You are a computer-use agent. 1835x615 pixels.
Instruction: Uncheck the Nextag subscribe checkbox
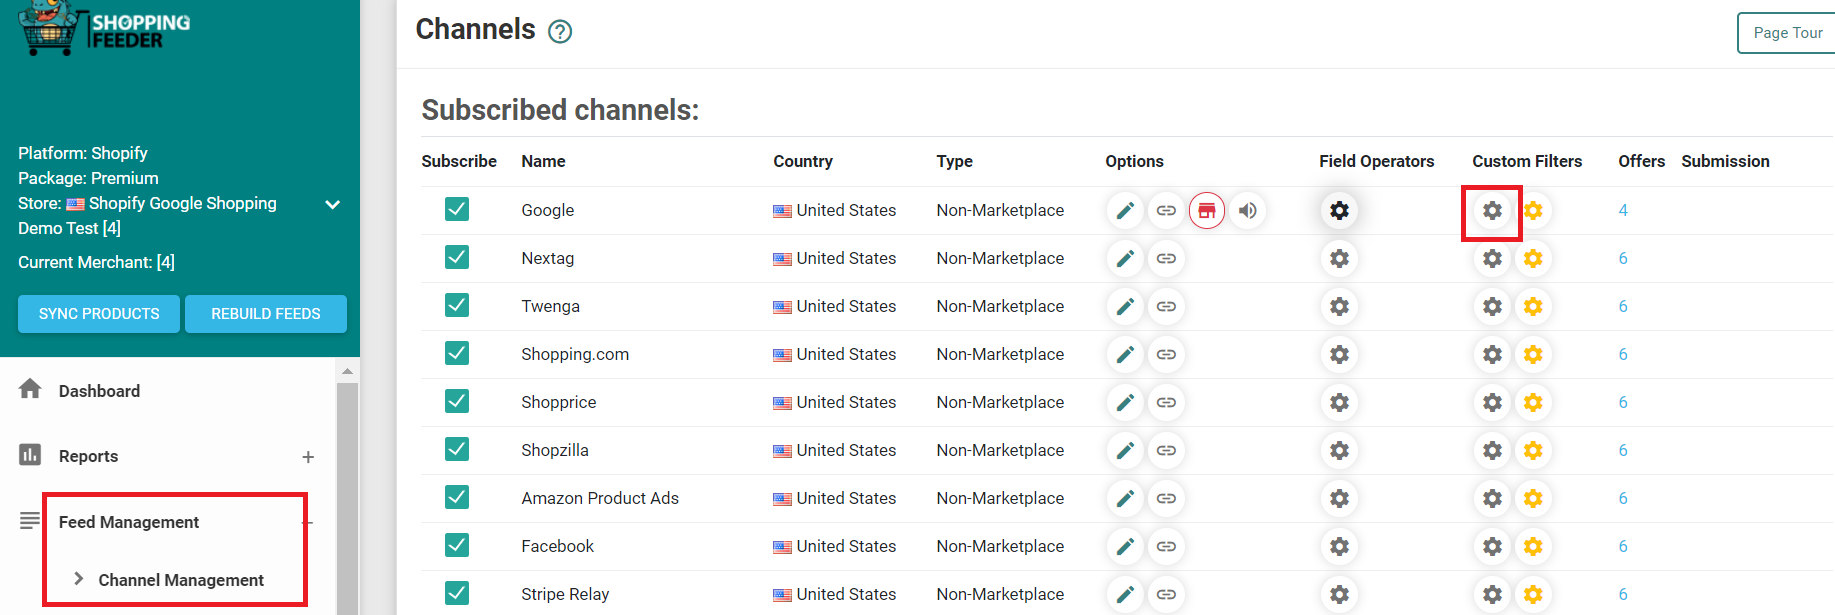coord(457,257)
